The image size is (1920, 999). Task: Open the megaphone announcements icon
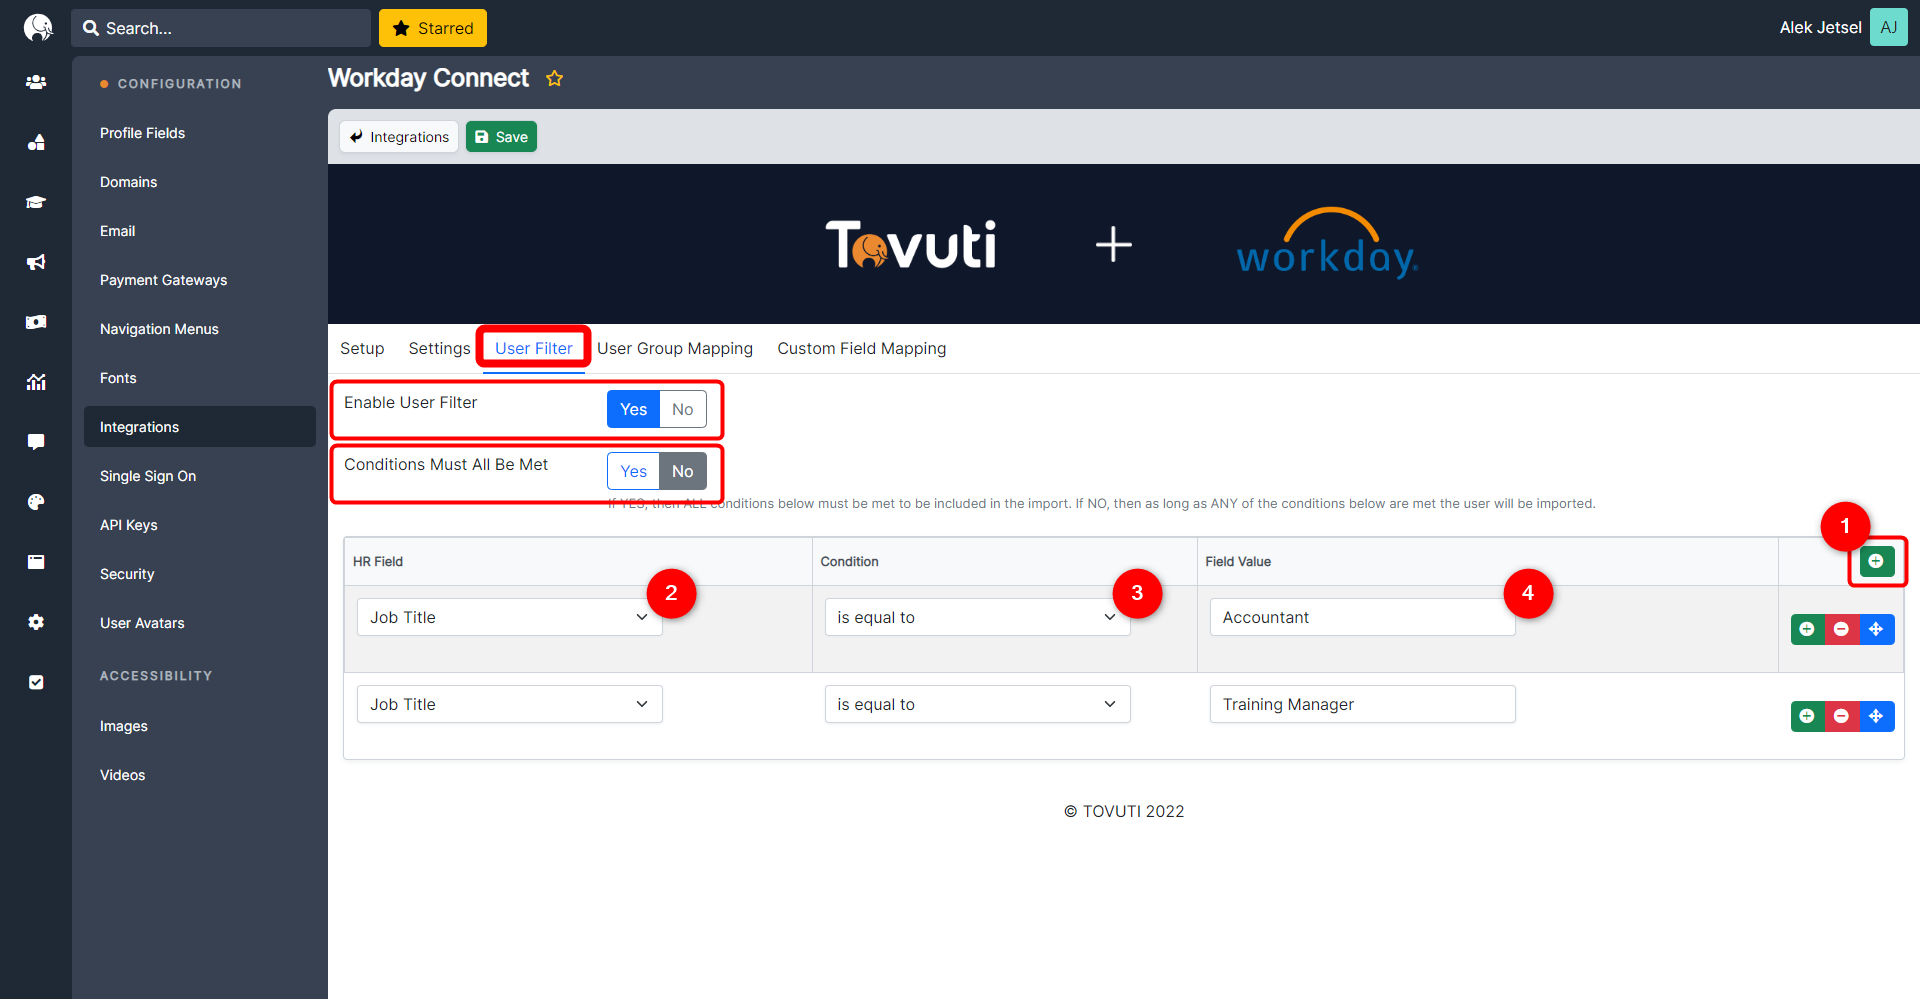click(36, 262)
